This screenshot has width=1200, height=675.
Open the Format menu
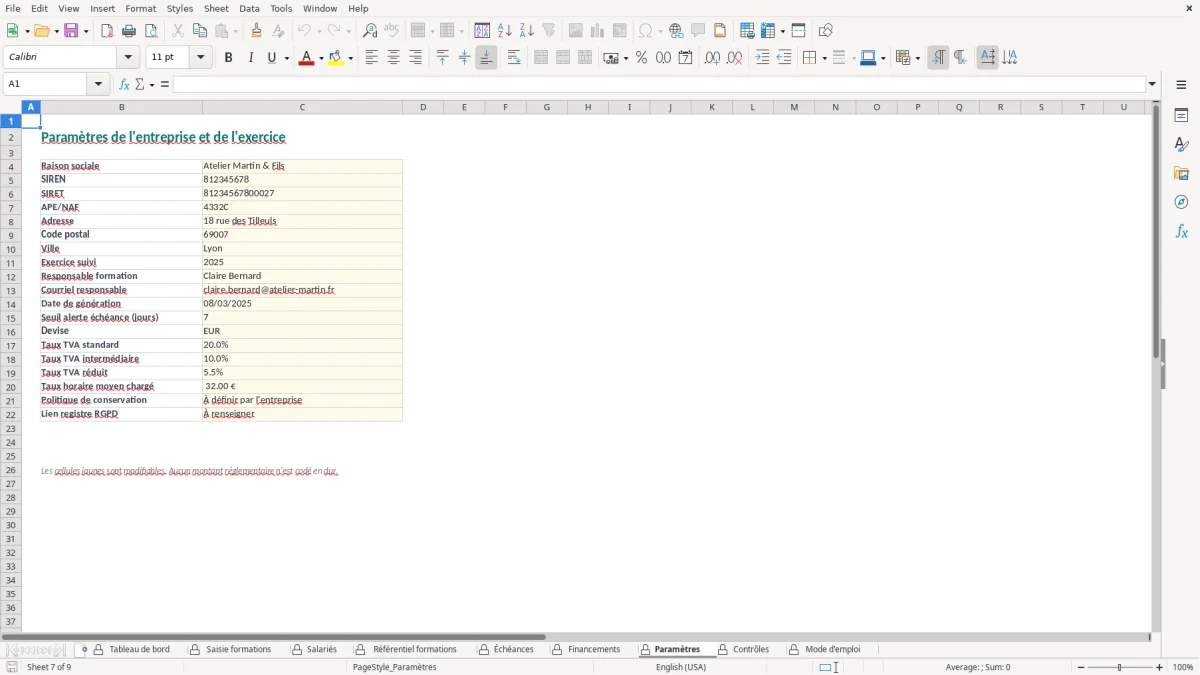pos(141,8)
